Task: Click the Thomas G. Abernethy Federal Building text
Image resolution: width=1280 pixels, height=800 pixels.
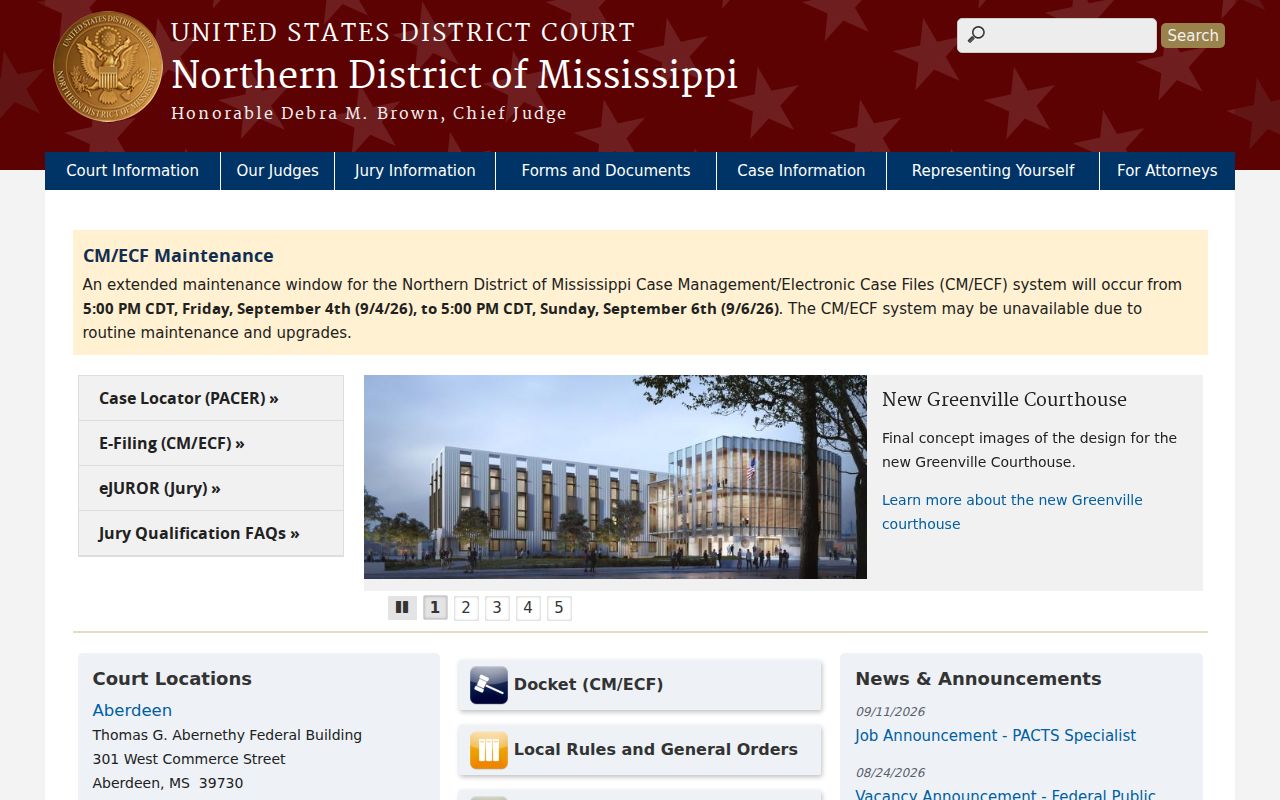Action: click(x=227, y=735)
